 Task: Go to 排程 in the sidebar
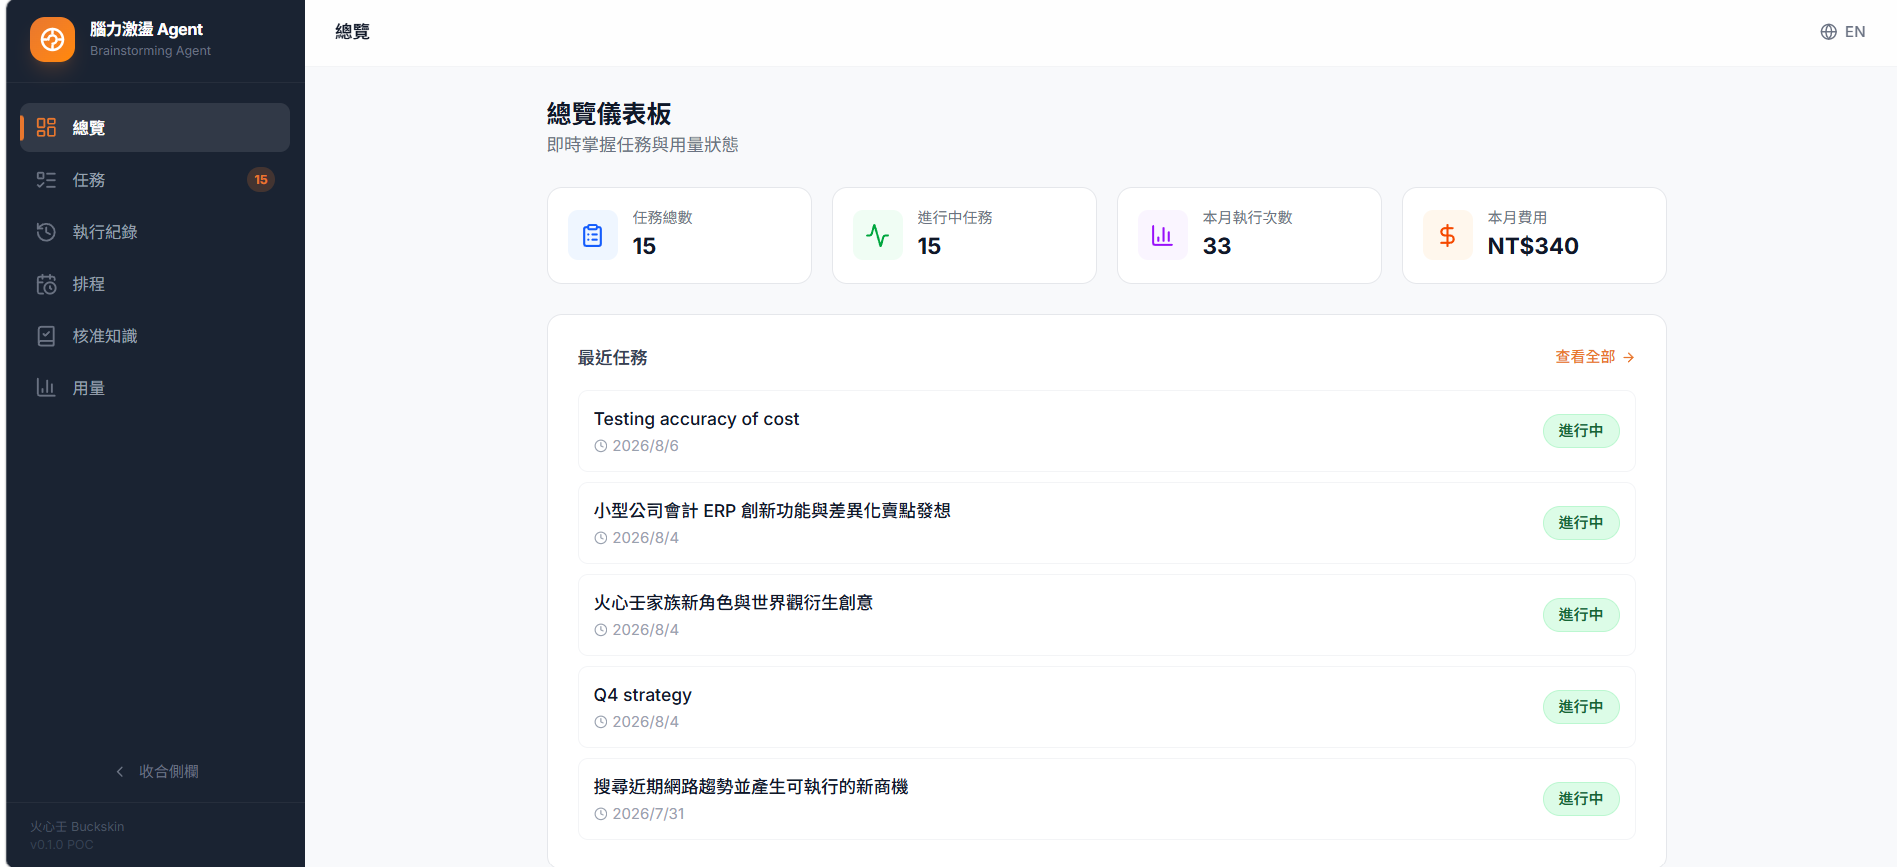point(155,284)
